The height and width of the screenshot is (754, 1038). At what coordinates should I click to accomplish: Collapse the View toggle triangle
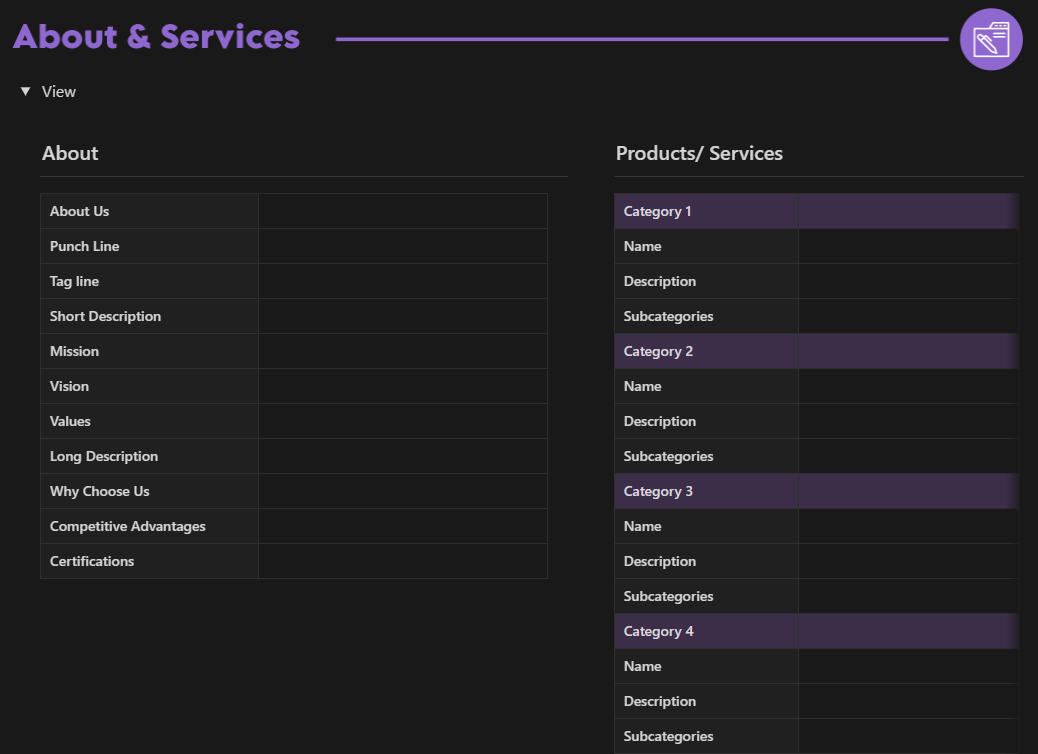[26, 92]
